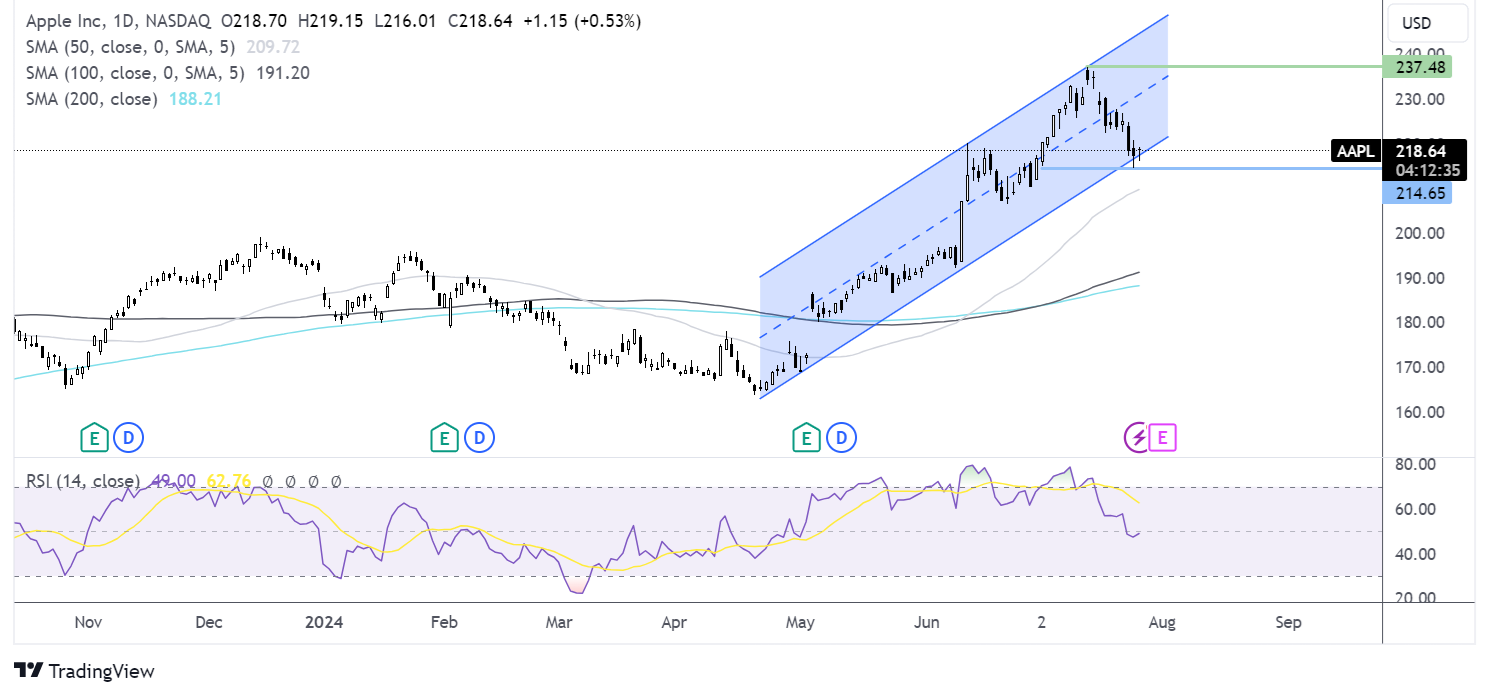Select the earnings E marker near May
Screen dimensions: 1490x697
tap(806, 437)
